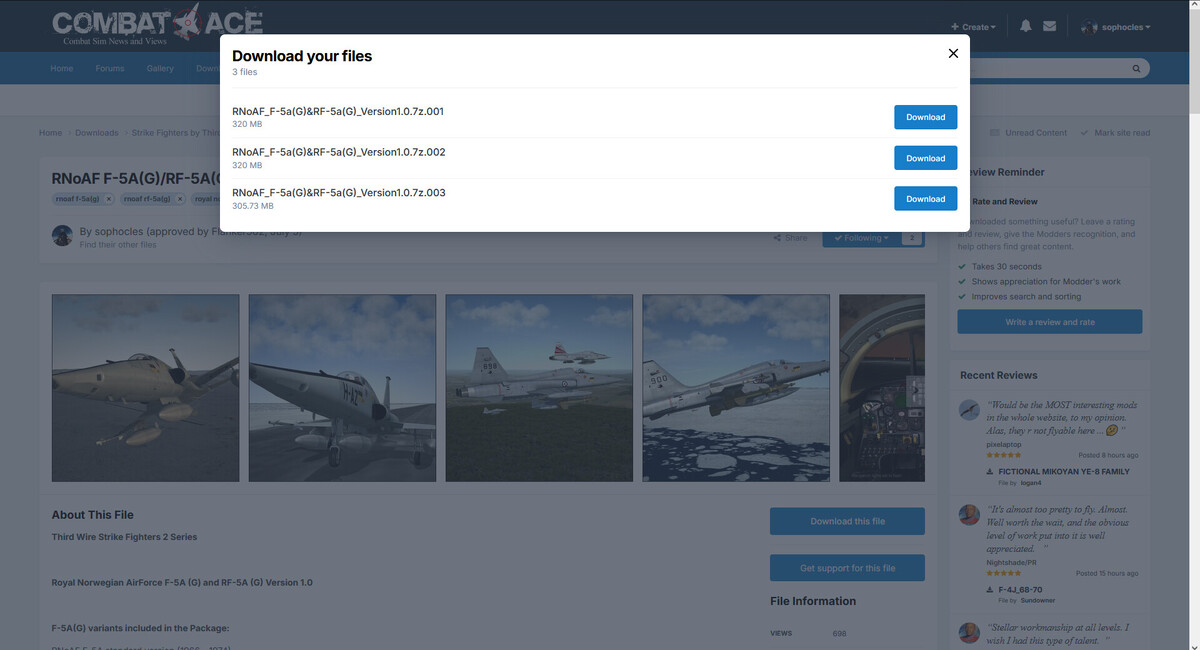Click the Recent Reviews heading
Viewport: 1200px width, 650px height.
(x=998, y=375)
